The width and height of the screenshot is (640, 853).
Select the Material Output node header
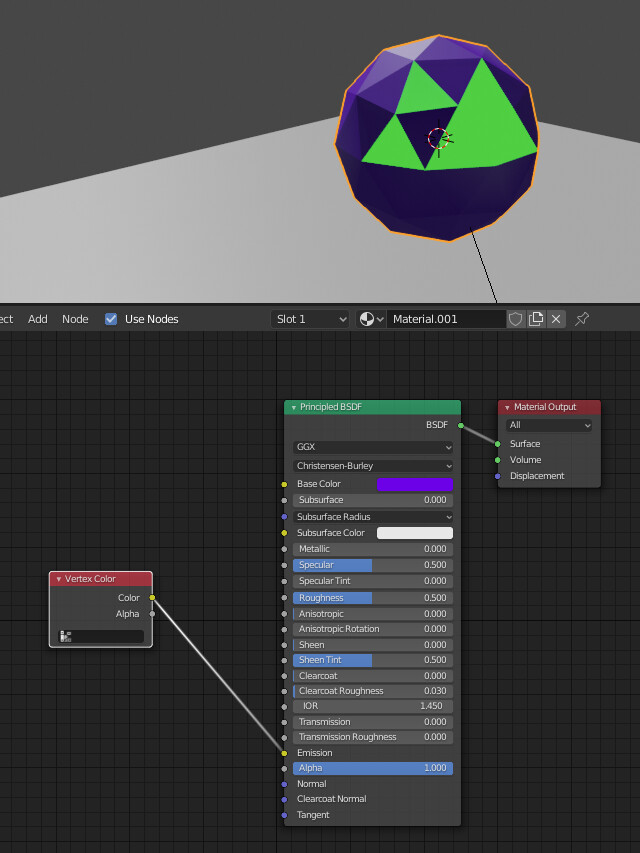pos(549,407)
